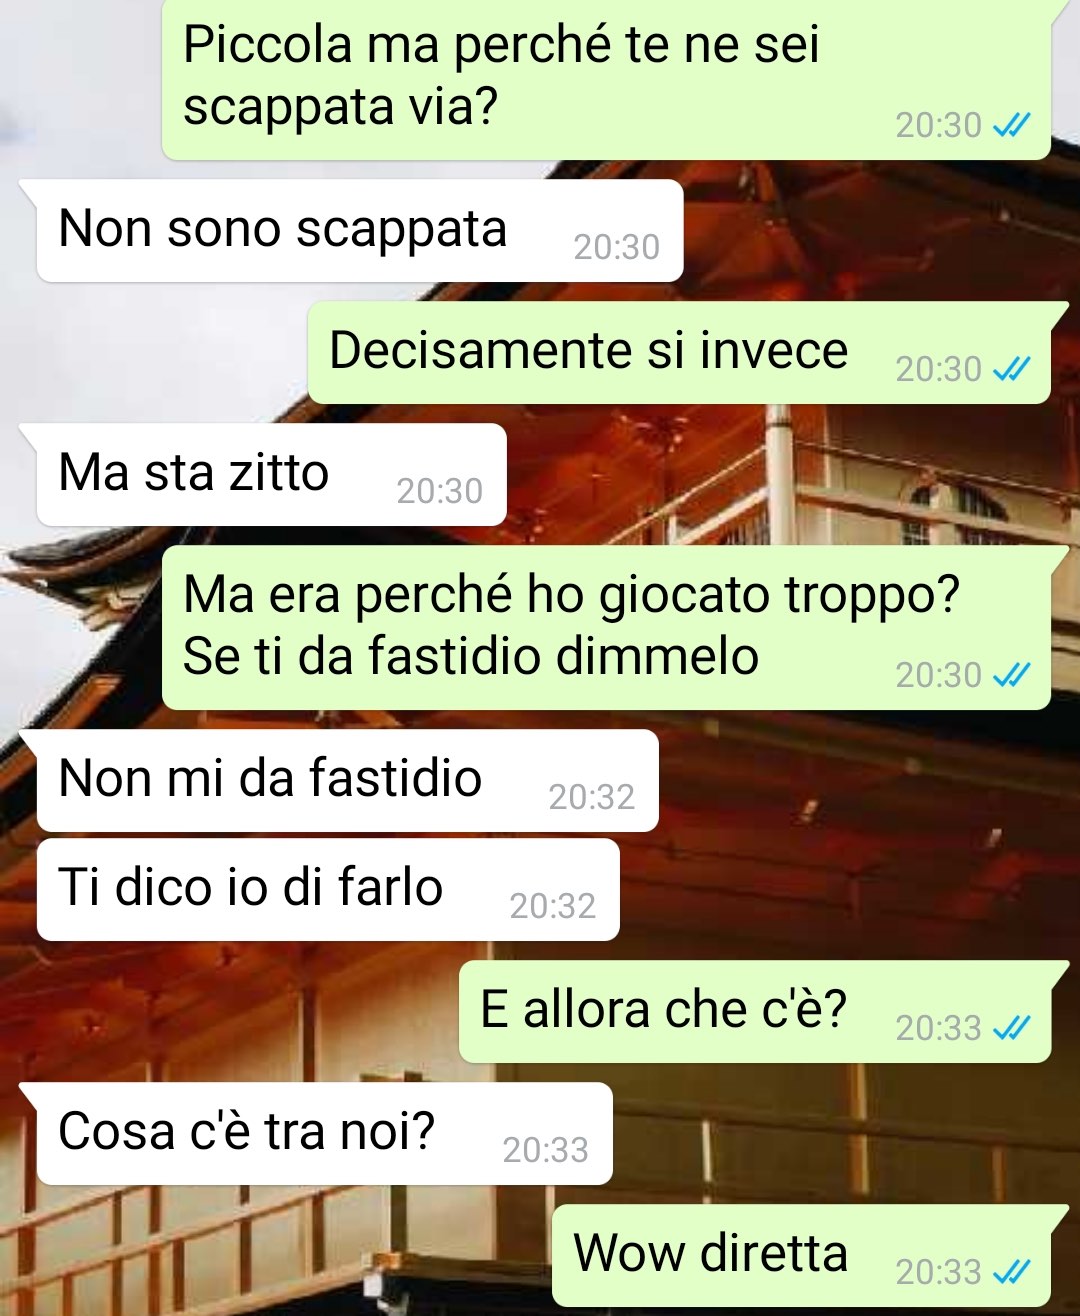Tap read ticks next to 'E allora che c'è?'

click(1011, 1028)
